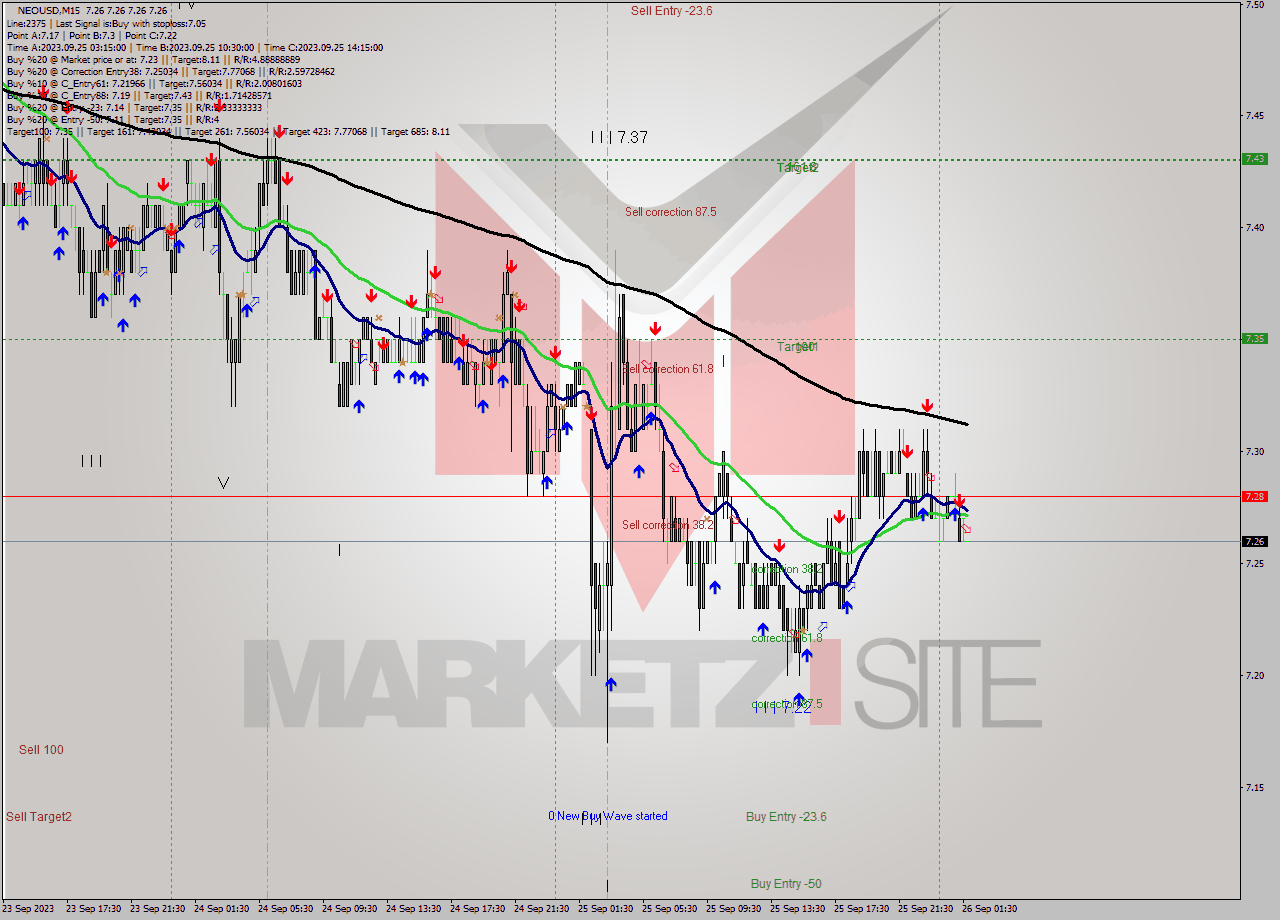The width and height of the screenshot is (1280, 920).
Task: Click the 7.20 price axis label
Action: coord(1254,676)
